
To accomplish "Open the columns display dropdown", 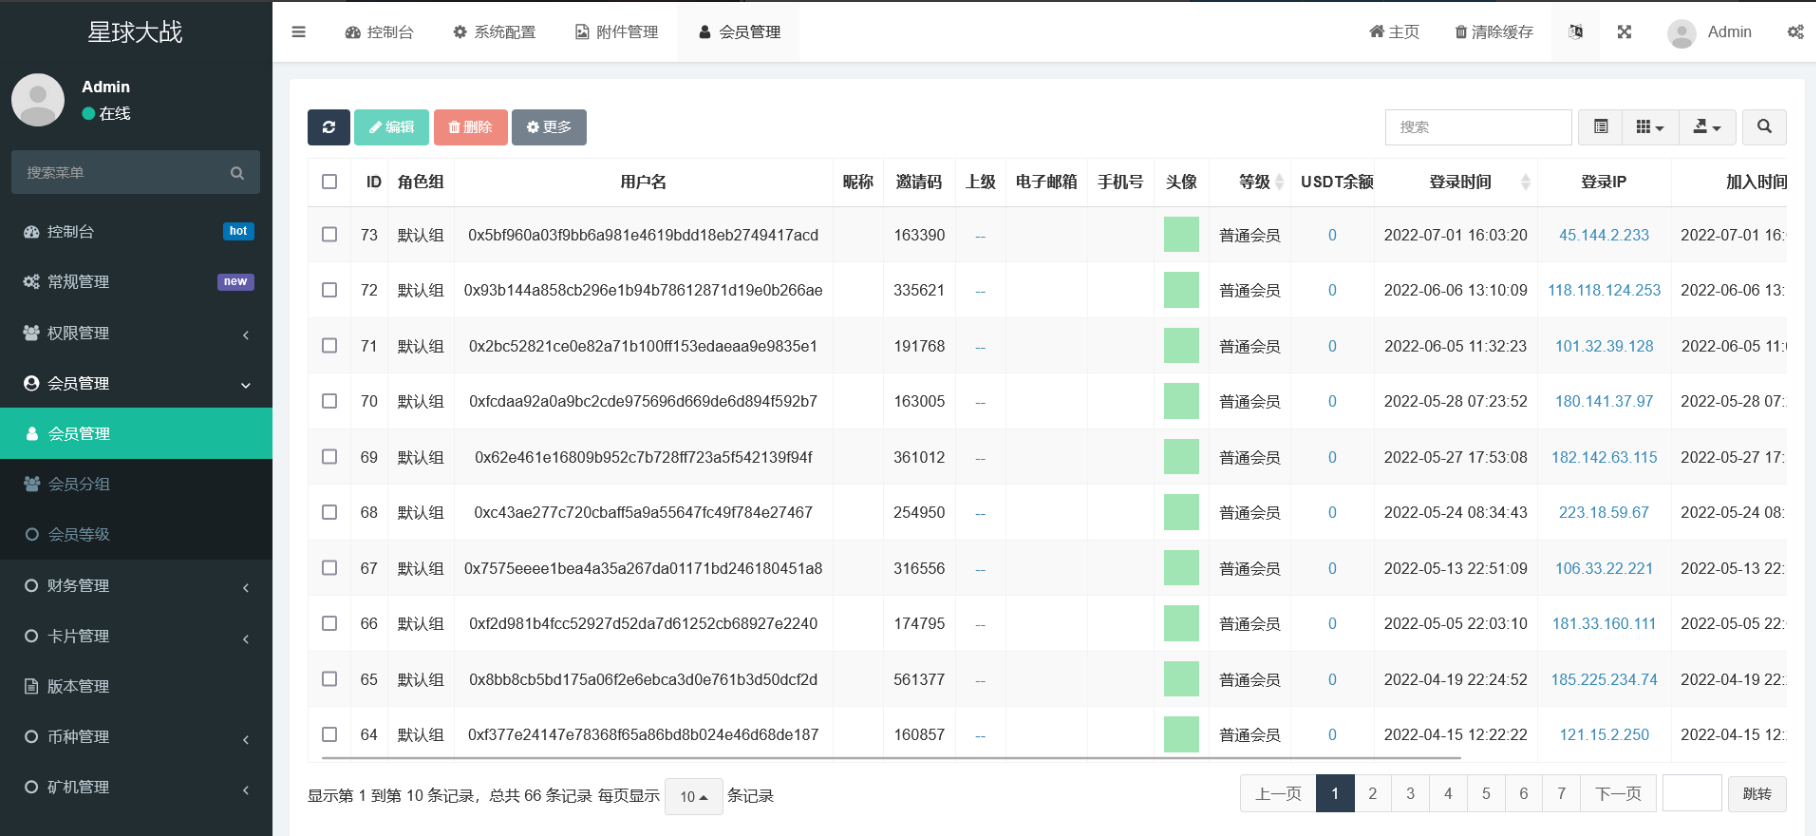I will [x=1649, y=127].
